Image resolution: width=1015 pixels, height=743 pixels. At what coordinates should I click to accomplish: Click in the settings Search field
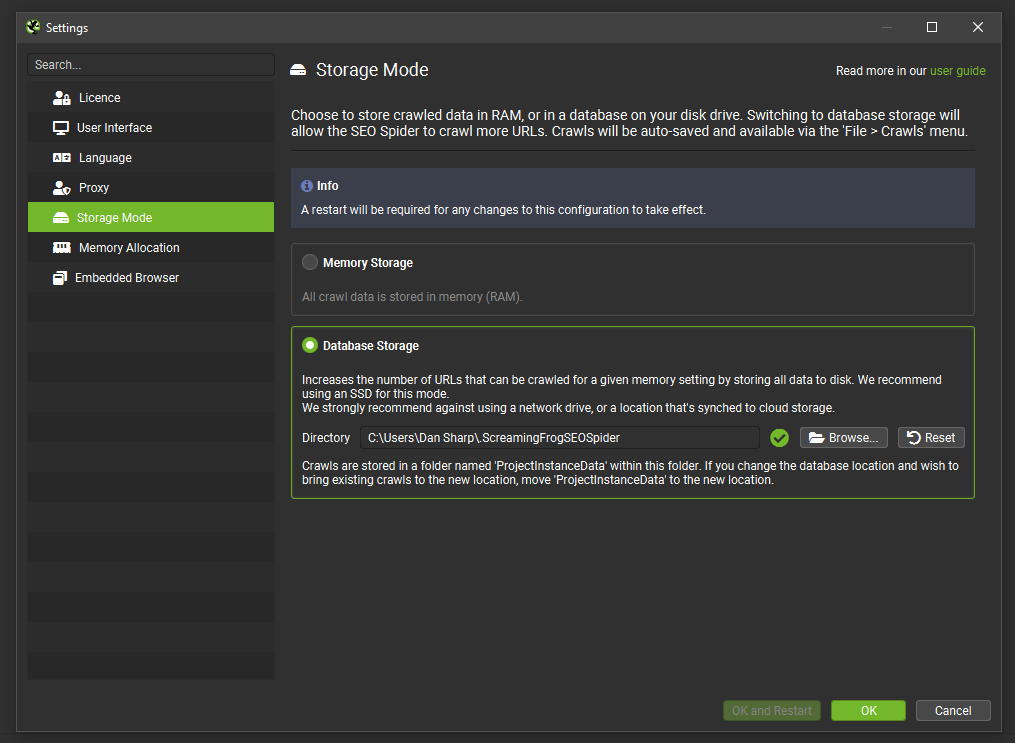tap(150, 65)
